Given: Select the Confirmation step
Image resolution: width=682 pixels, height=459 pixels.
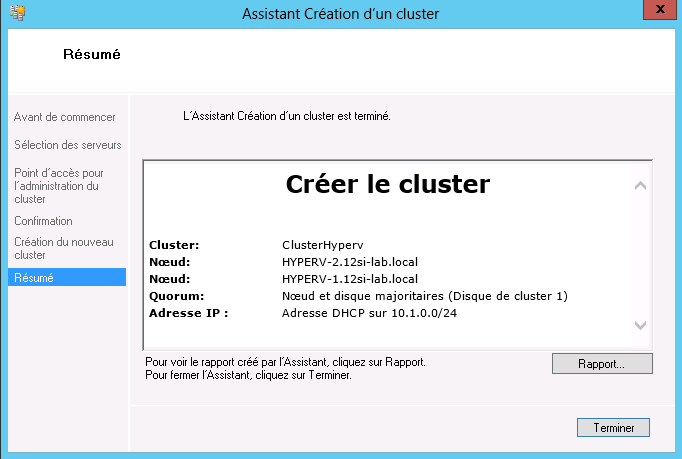Looking at the screenshot, I should tap(43, 221).
